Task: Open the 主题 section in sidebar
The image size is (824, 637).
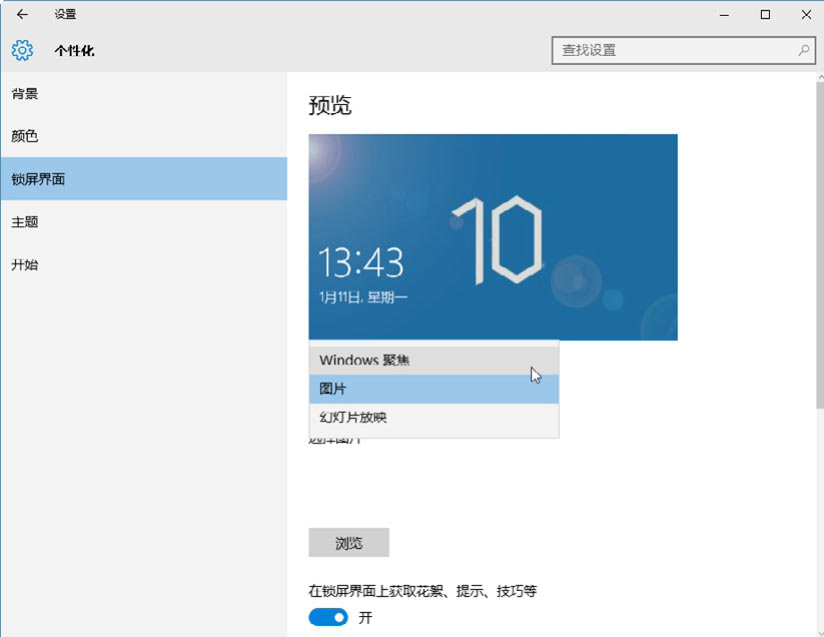Action: pos(25,222)
